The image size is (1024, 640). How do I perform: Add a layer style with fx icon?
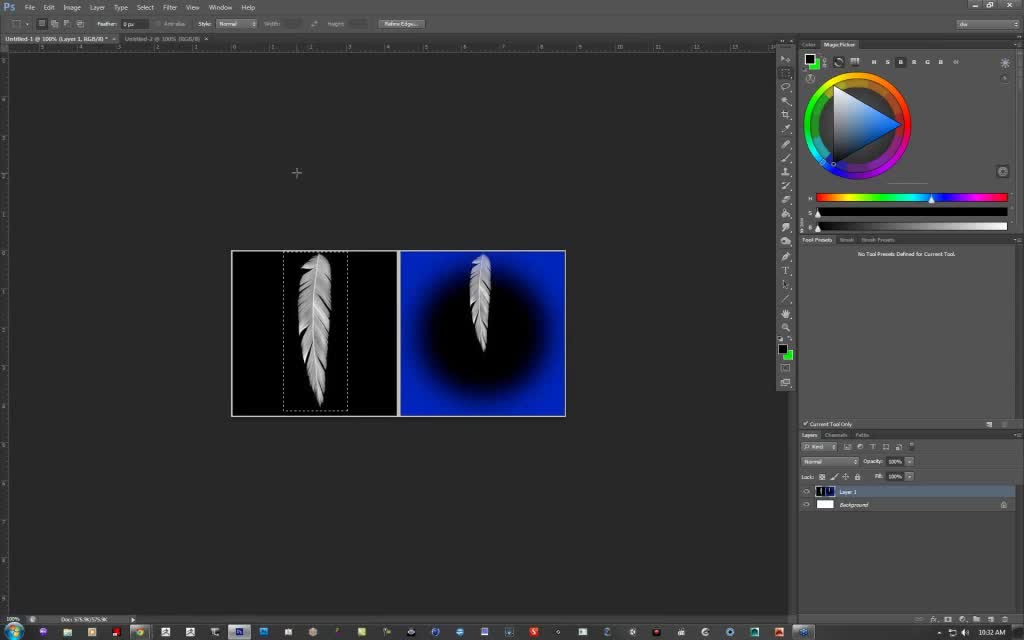(x=934, y=621)
